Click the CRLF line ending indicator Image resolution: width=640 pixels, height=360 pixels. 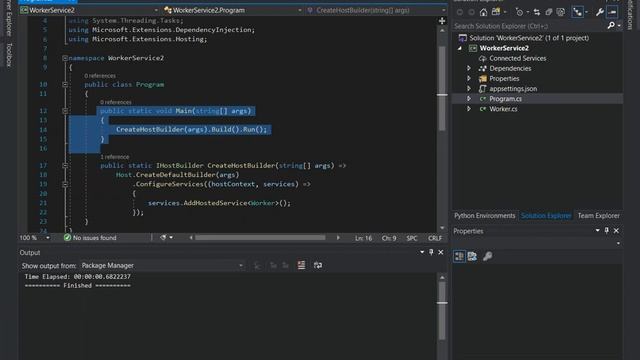[435, 238]
